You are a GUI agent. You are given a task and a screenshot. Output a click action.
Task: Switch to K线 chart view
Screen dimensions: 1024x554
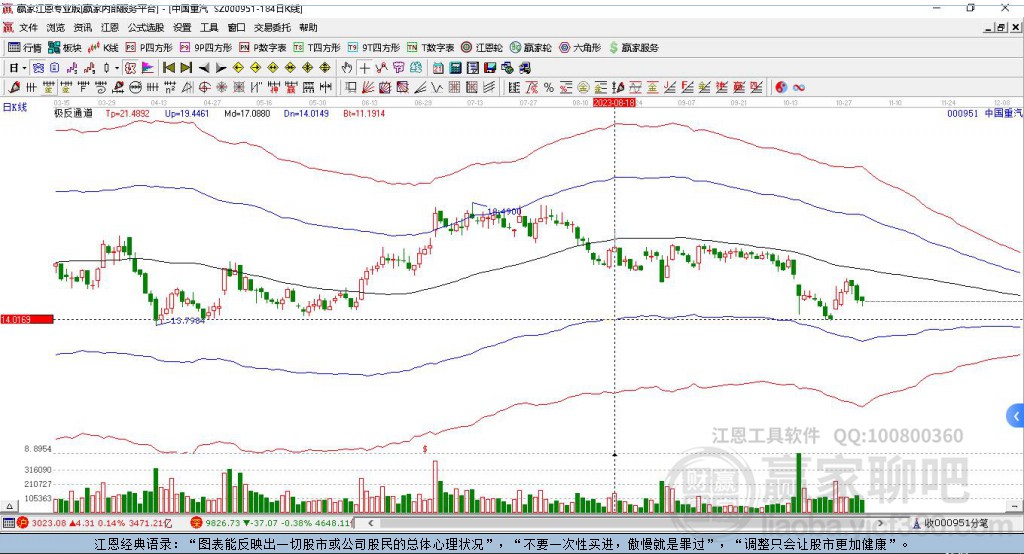pos(103,48)
